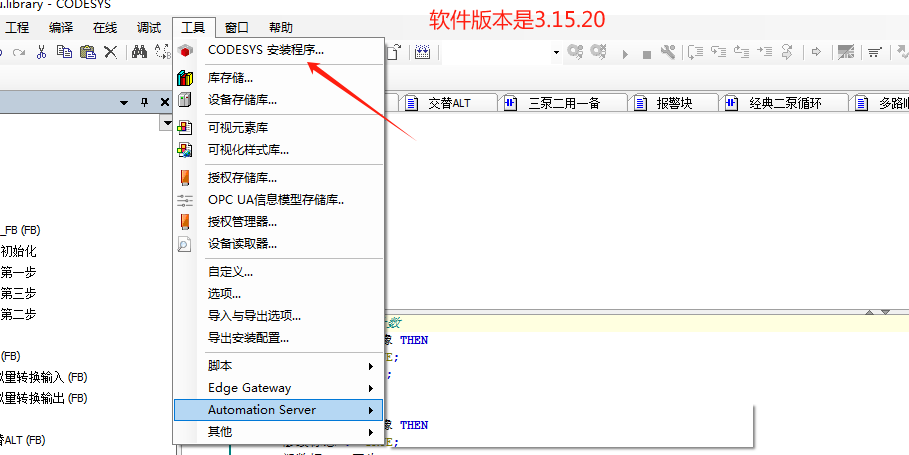Click the library repository books icon
This screenshot has height=455, width=909.
[184, 78]
